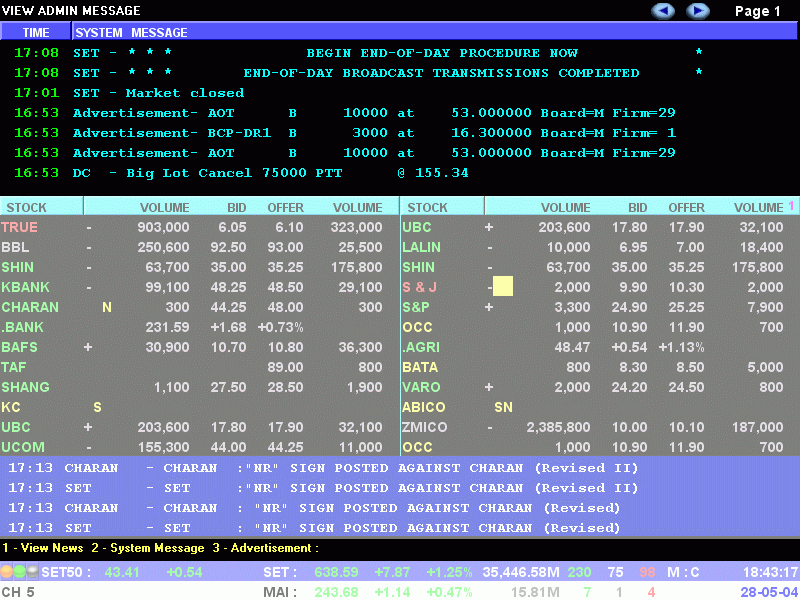Click the SN flag next to ABICO

[x=504, y=407]
